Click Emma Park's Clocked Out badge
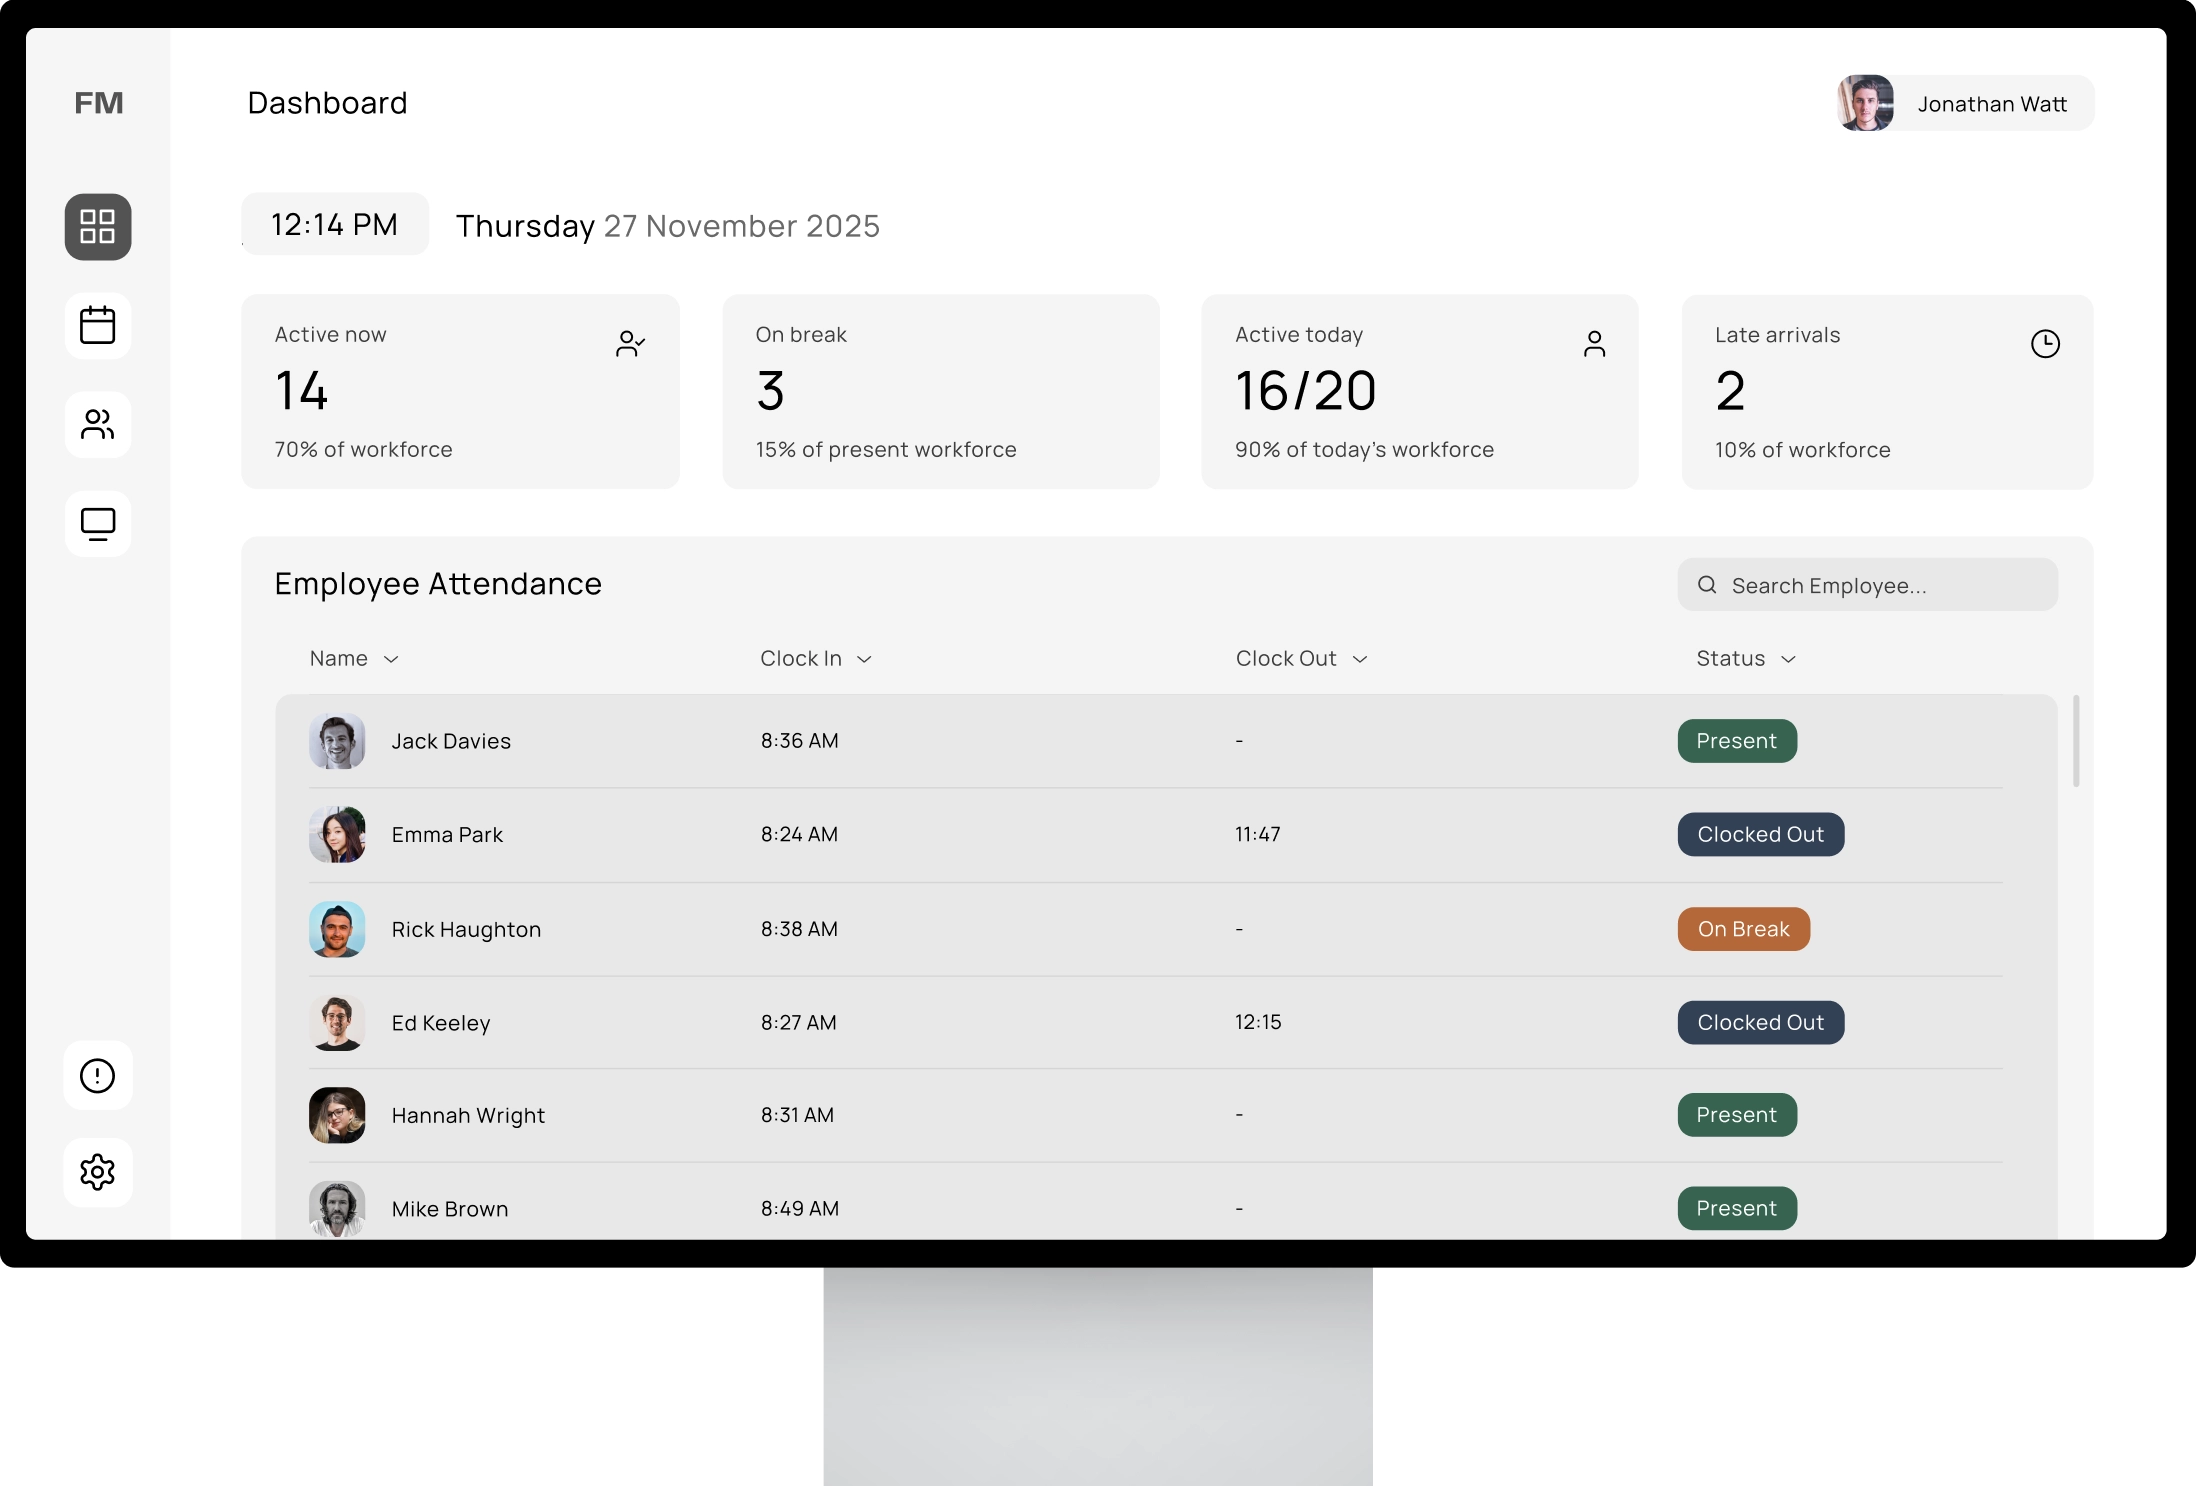Image resolution: width=2196 pixels, height=1486 pixels. pos(1760,834)
